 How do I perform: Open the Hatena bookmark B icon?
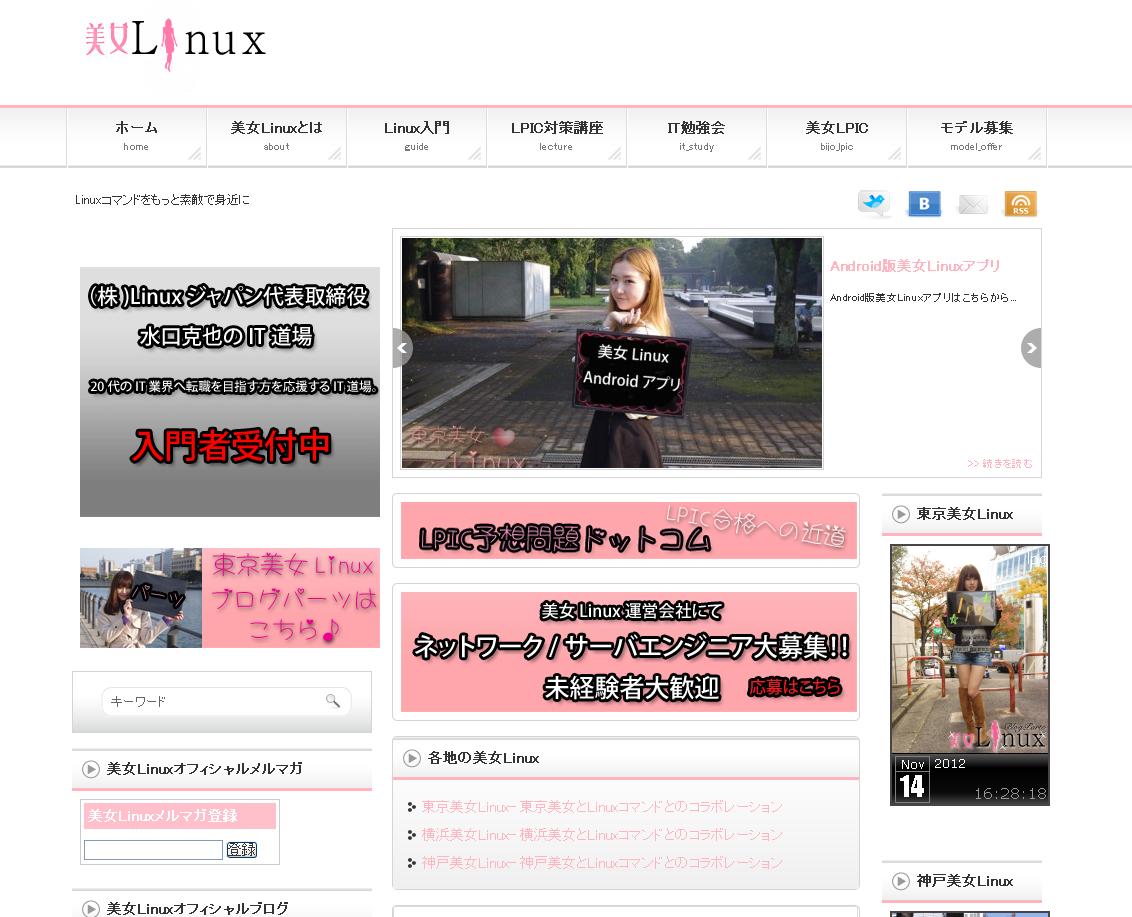coord(924,204)
